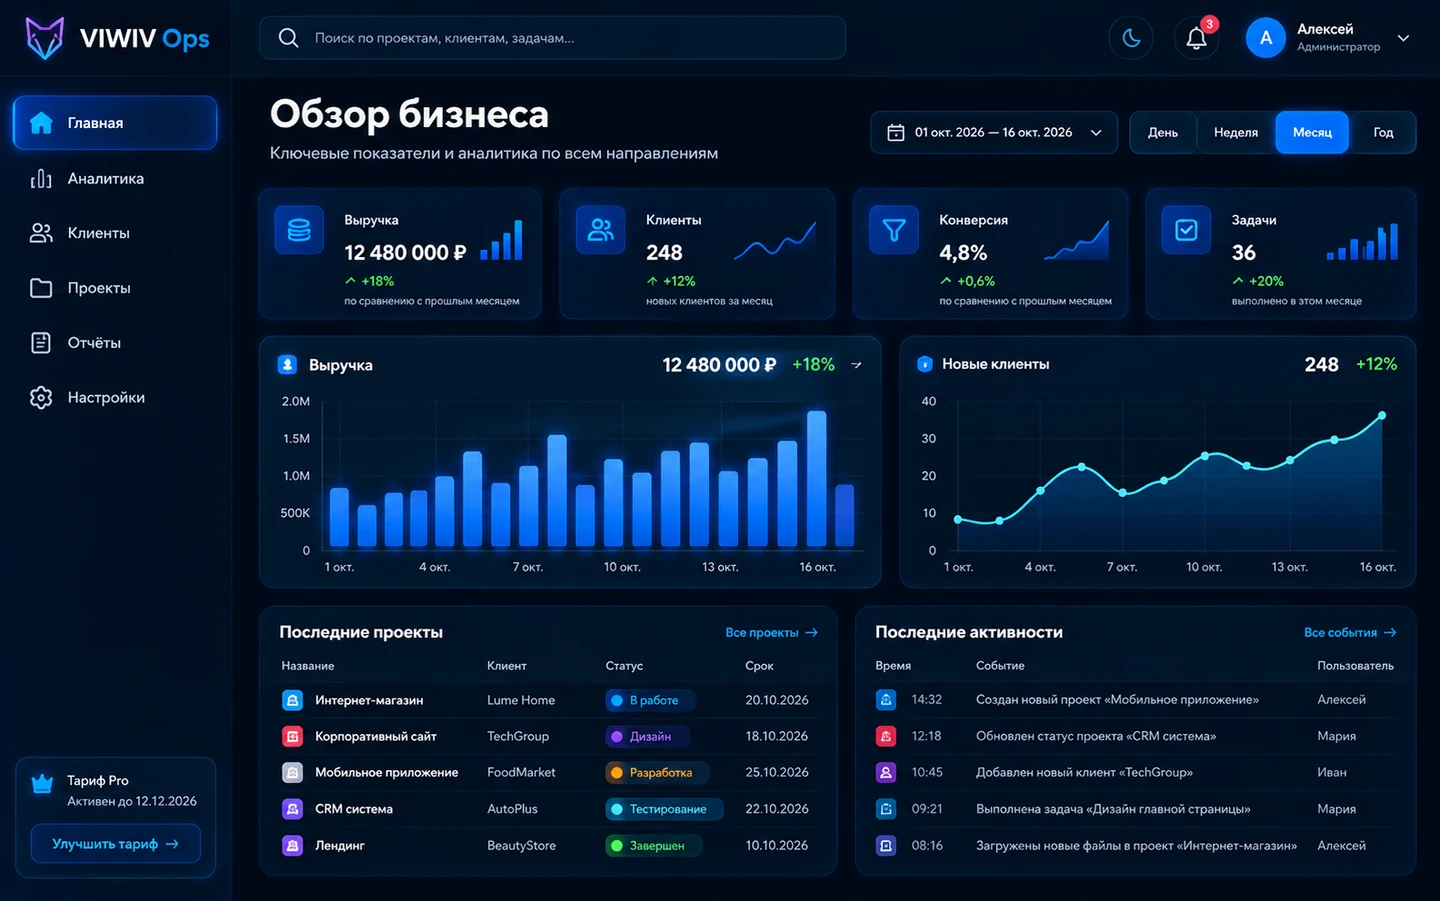
Task: Click the area sparkline on Конверсия card
Action: [1076, 241]
